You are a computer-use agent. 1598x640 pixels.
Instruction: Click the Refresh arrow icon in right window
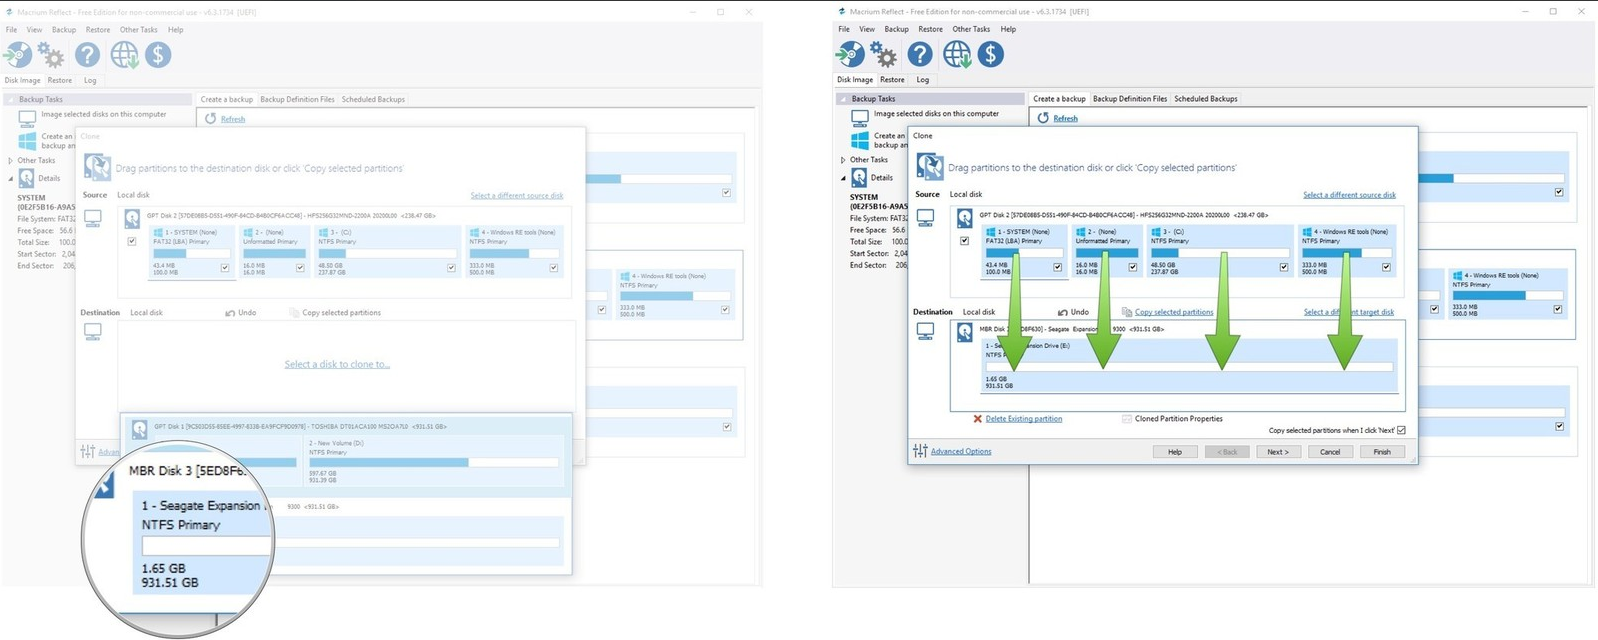1043,118
